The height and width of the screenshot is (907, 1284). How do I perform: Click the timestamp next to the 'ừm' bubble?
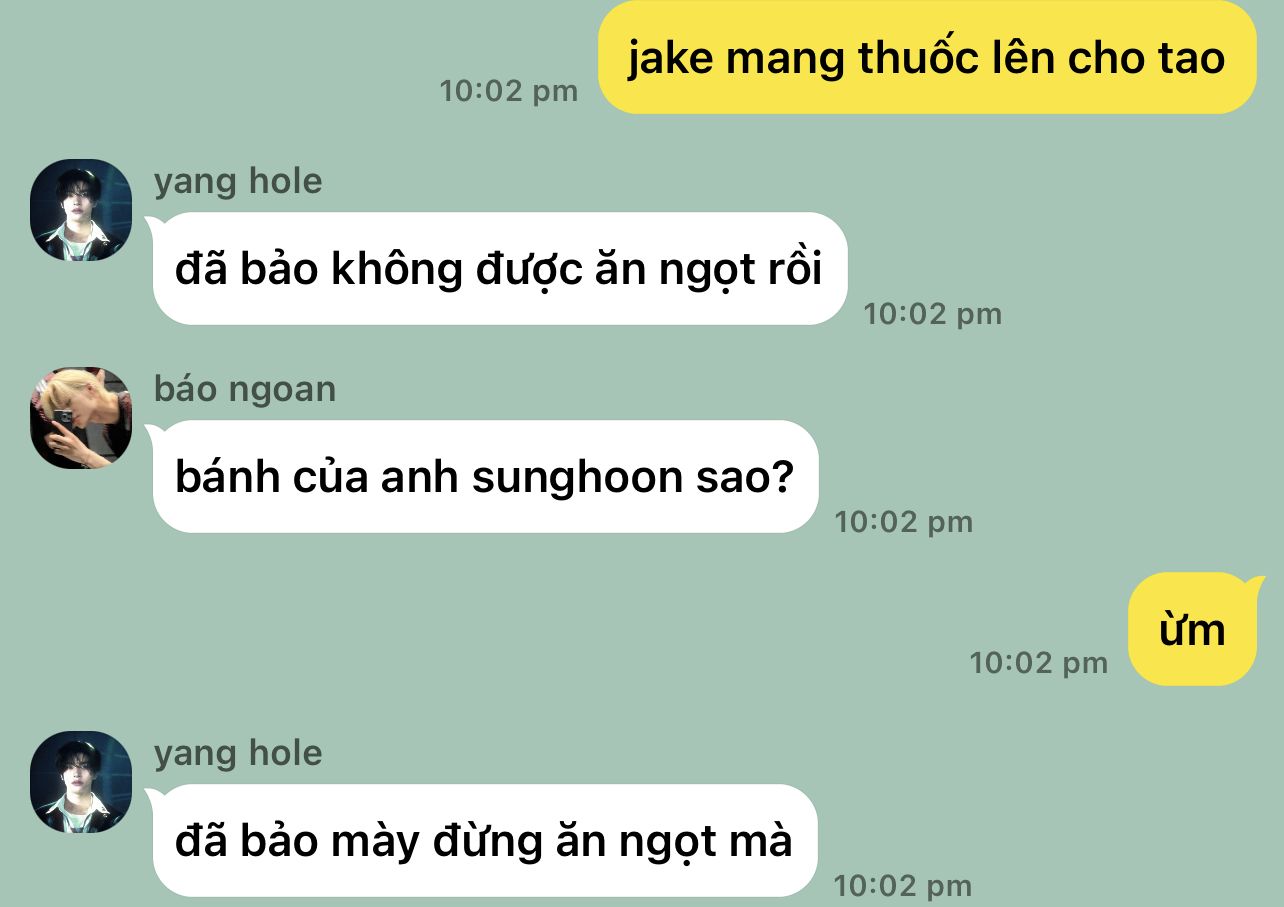click(x=1039, y=663)
